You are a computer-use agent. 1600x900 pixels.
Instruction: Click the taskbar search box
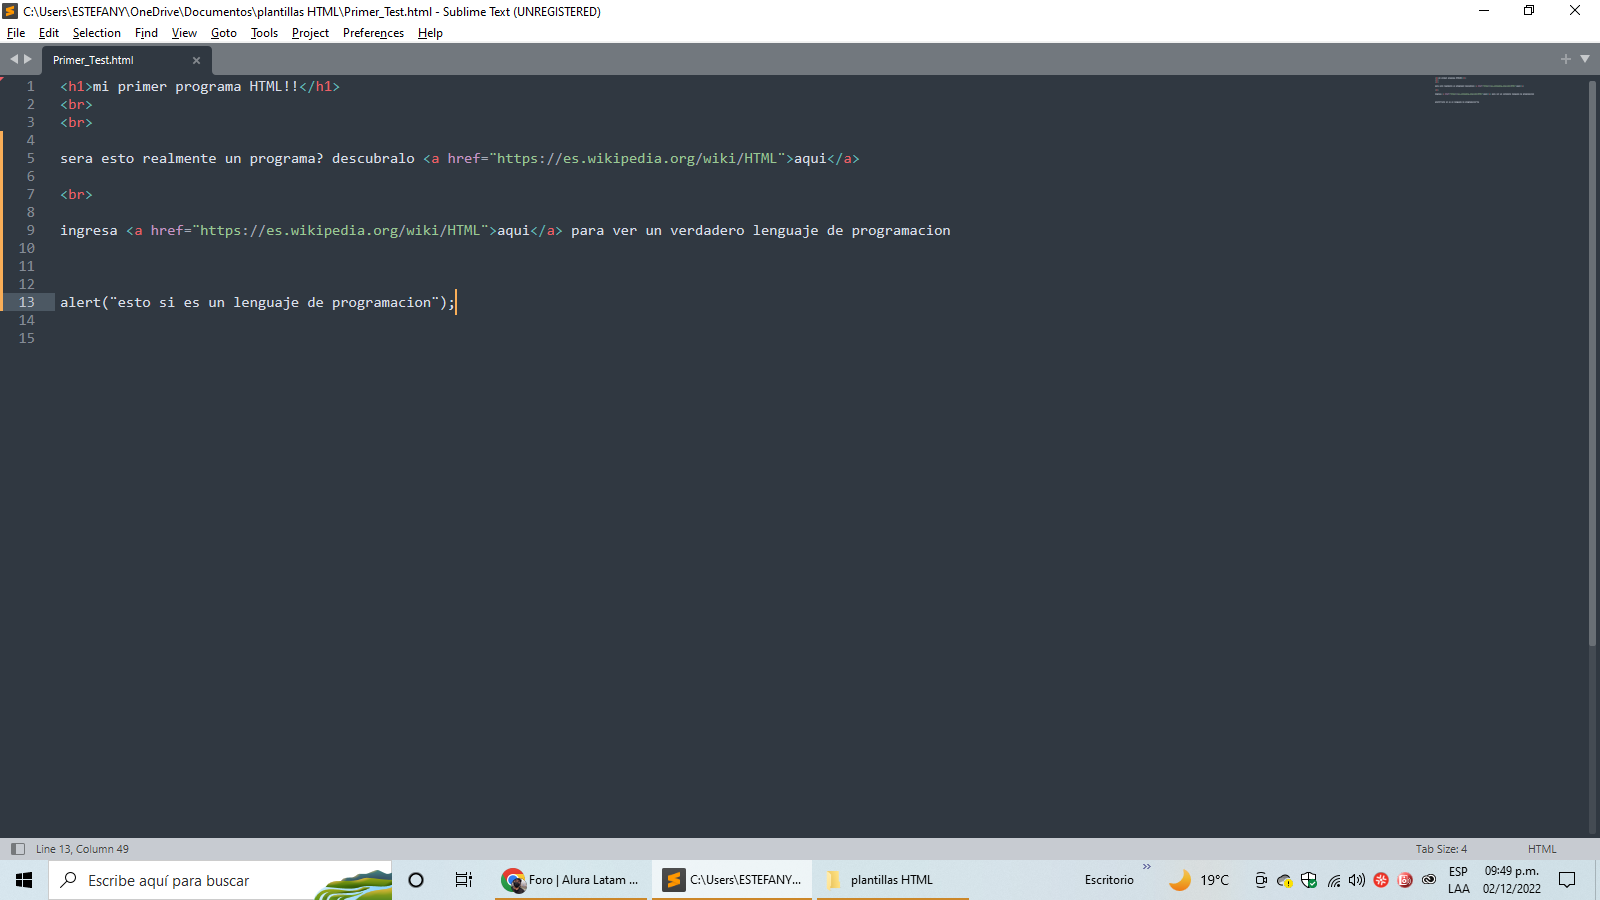tap(220, 880)
